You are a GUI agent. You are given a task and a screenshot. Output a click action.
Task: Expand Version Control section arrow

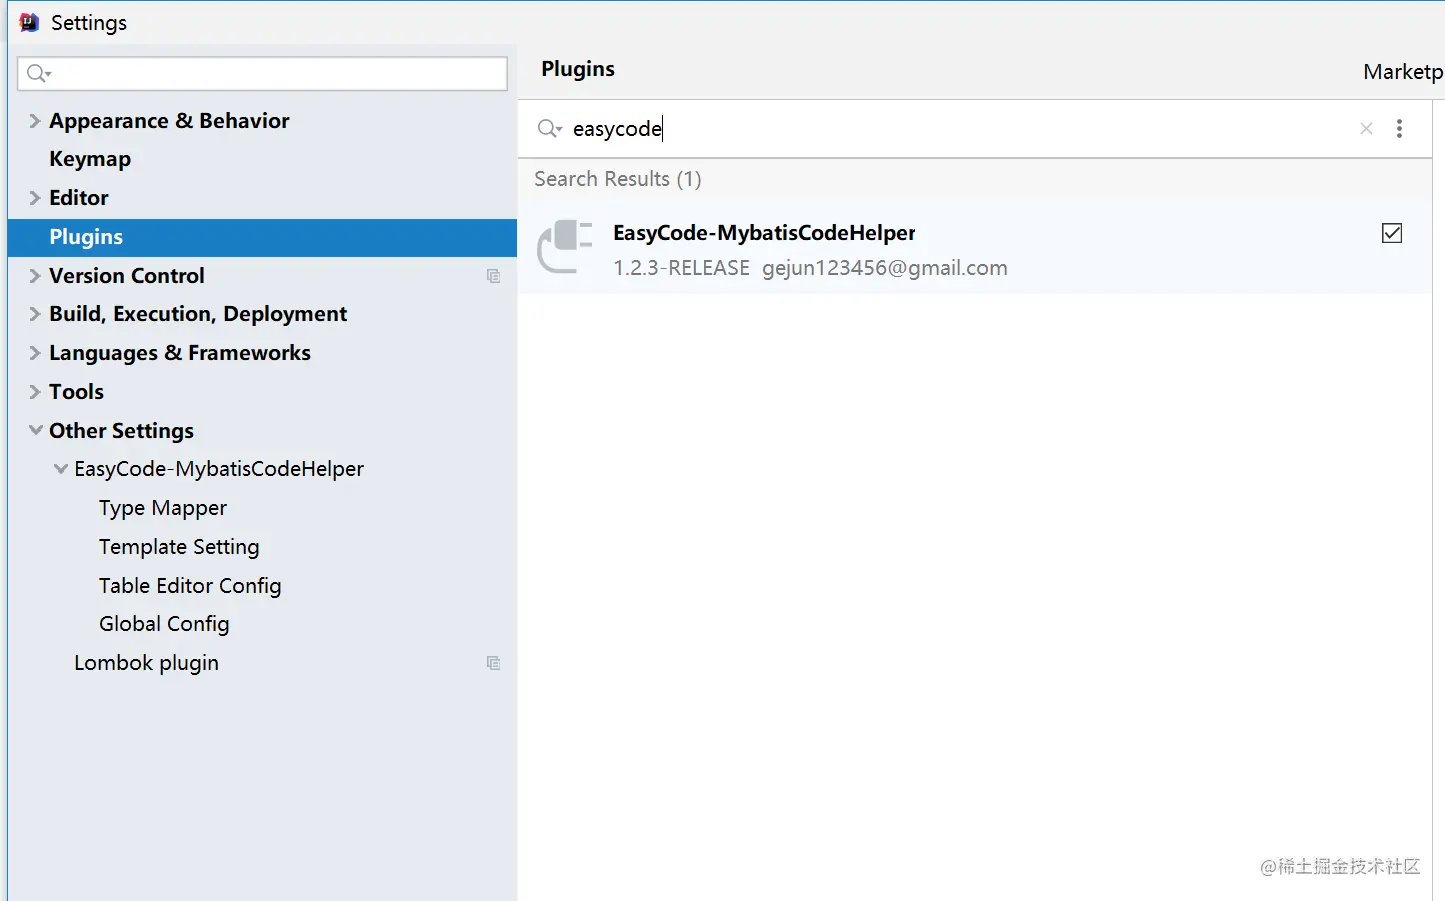click(x=35, y=276)
